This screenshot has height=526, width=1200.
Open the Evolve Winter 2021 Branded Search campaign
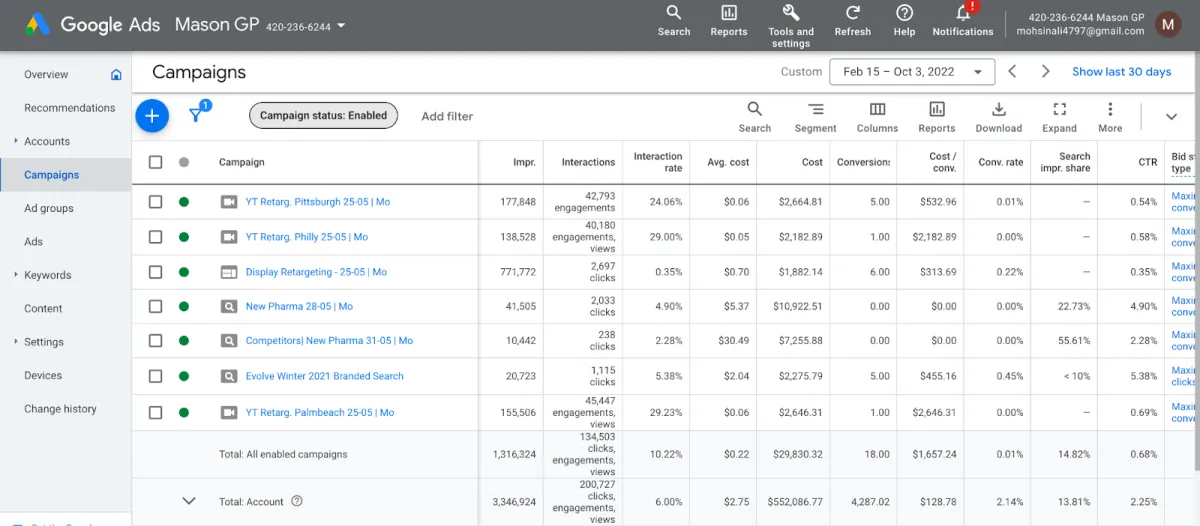324,376
